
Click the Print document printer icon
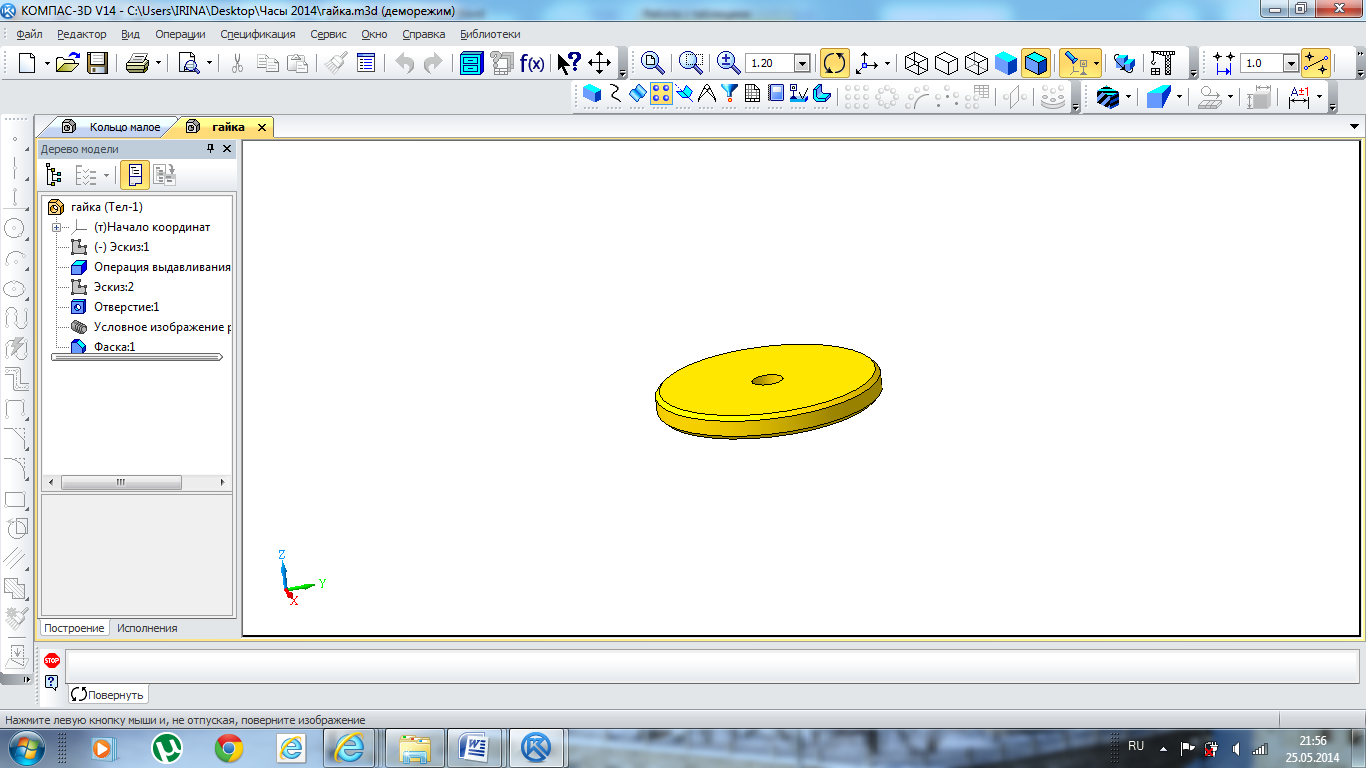click(x=137, y=63)
